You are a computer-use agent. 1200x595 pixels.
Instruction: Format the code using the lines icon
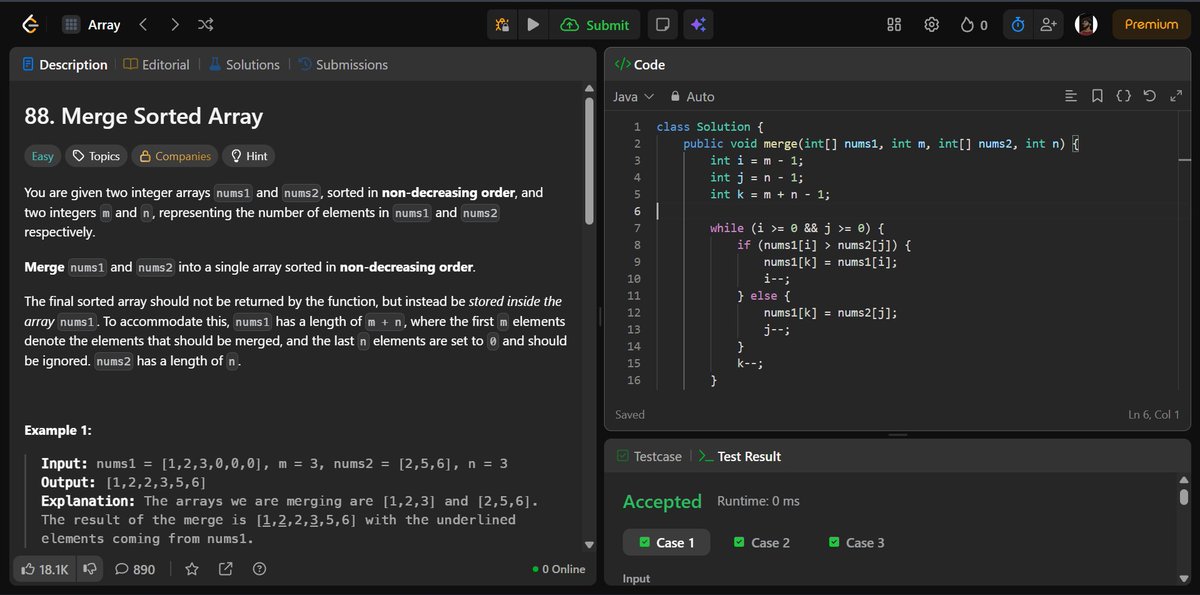pos(1071,96)
